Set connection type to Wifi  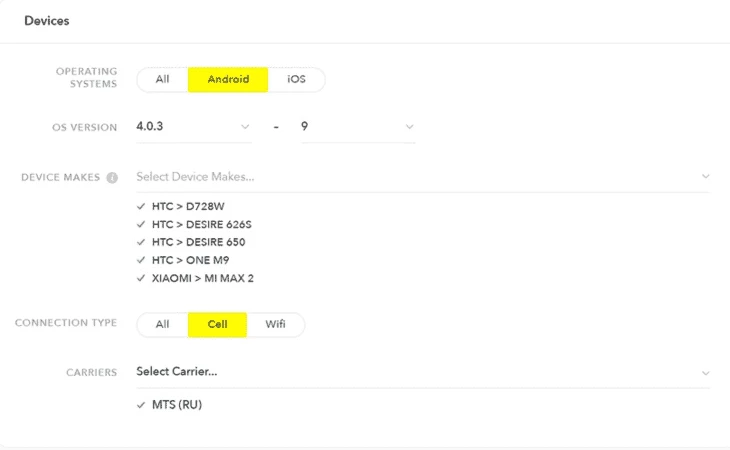(275, 324)
